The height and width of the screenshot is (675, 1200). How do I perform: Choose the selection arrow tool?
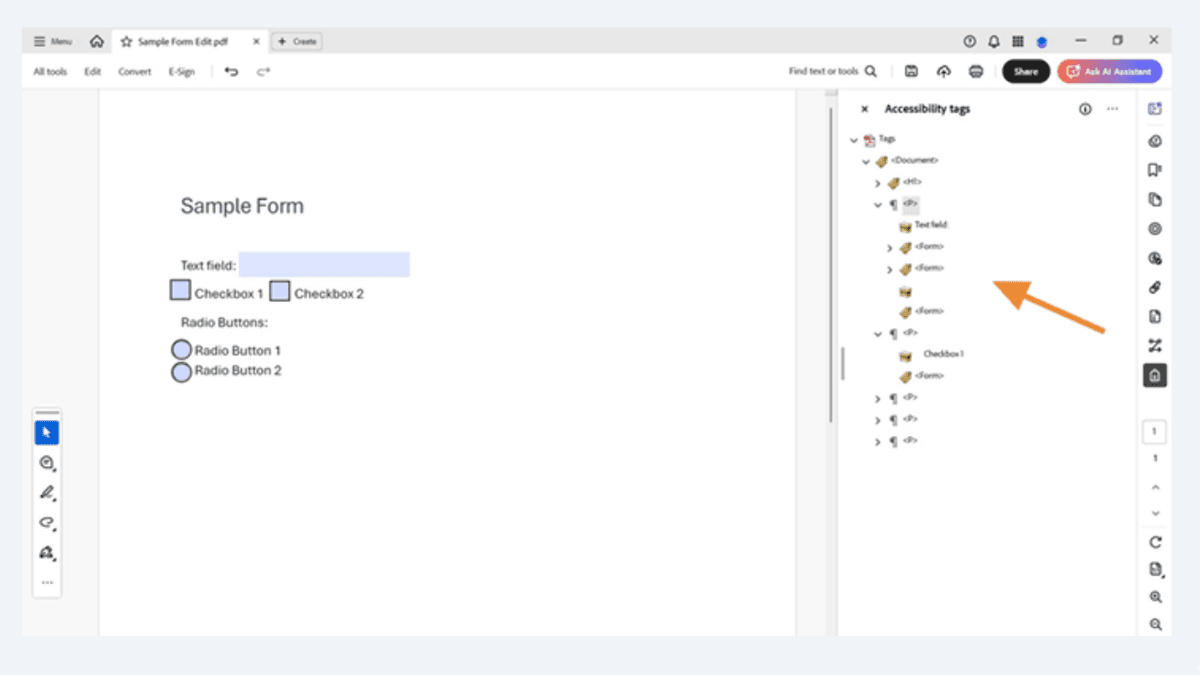[47, 433]
